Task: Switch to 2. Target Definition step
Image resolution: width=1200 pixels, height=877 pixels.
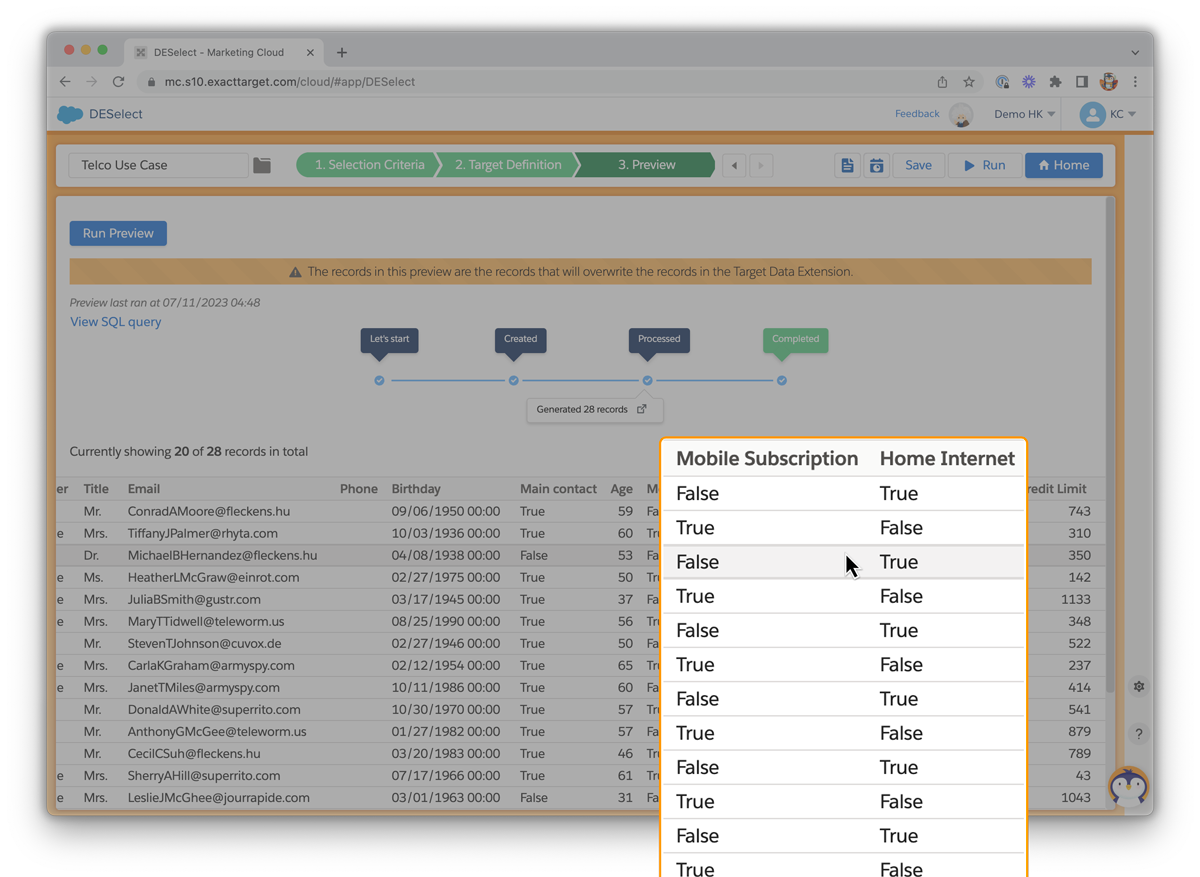Action: (508, 165)
